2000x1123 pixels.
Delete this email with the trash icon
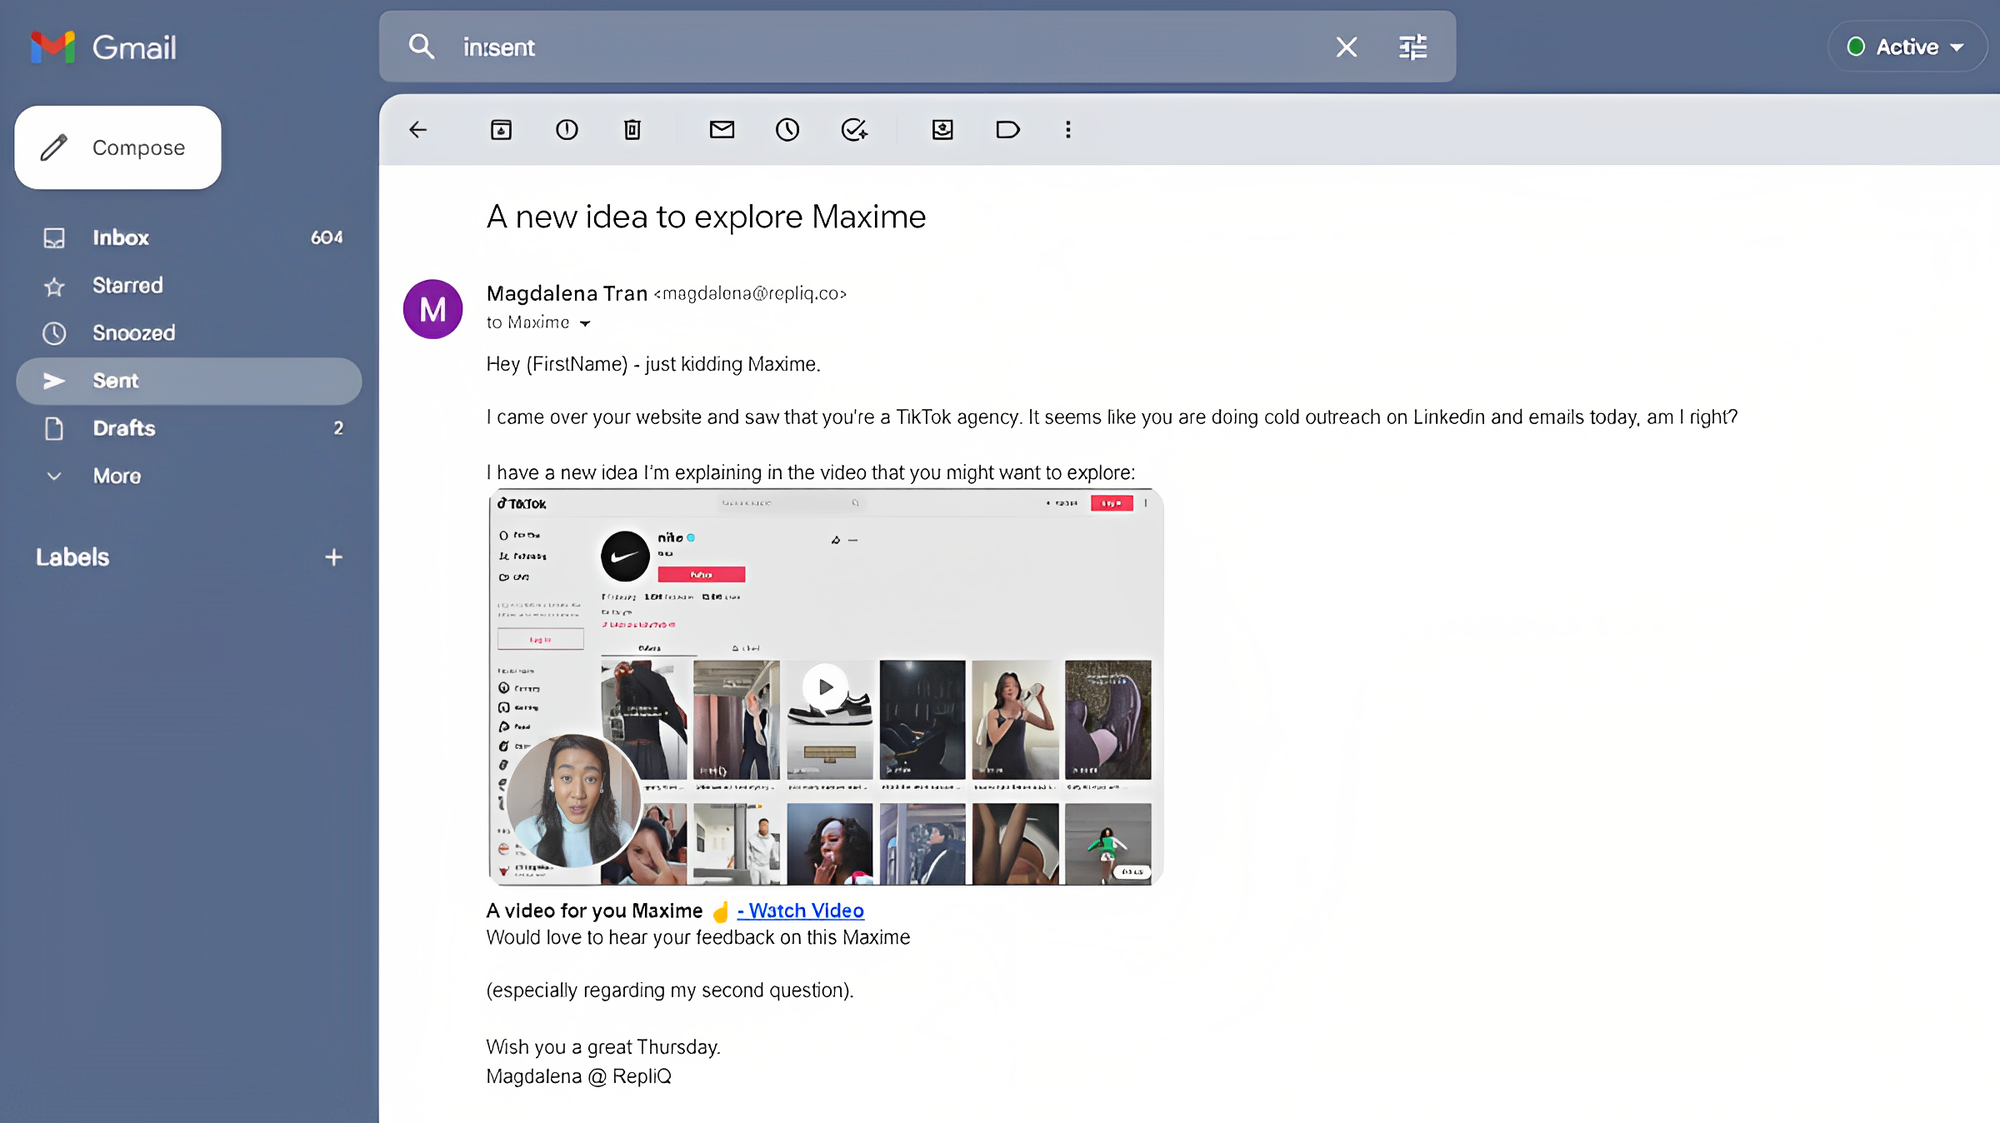click(632, 130)
